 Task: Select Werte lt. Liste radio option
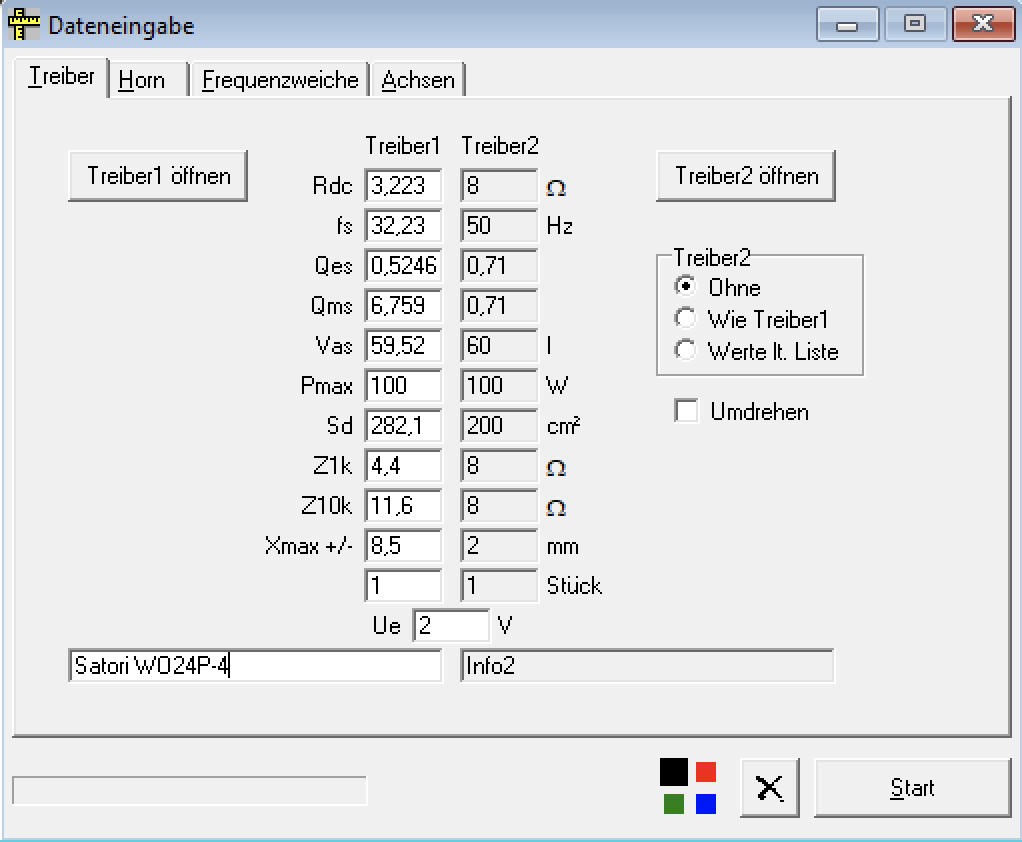tap(686, 351)
